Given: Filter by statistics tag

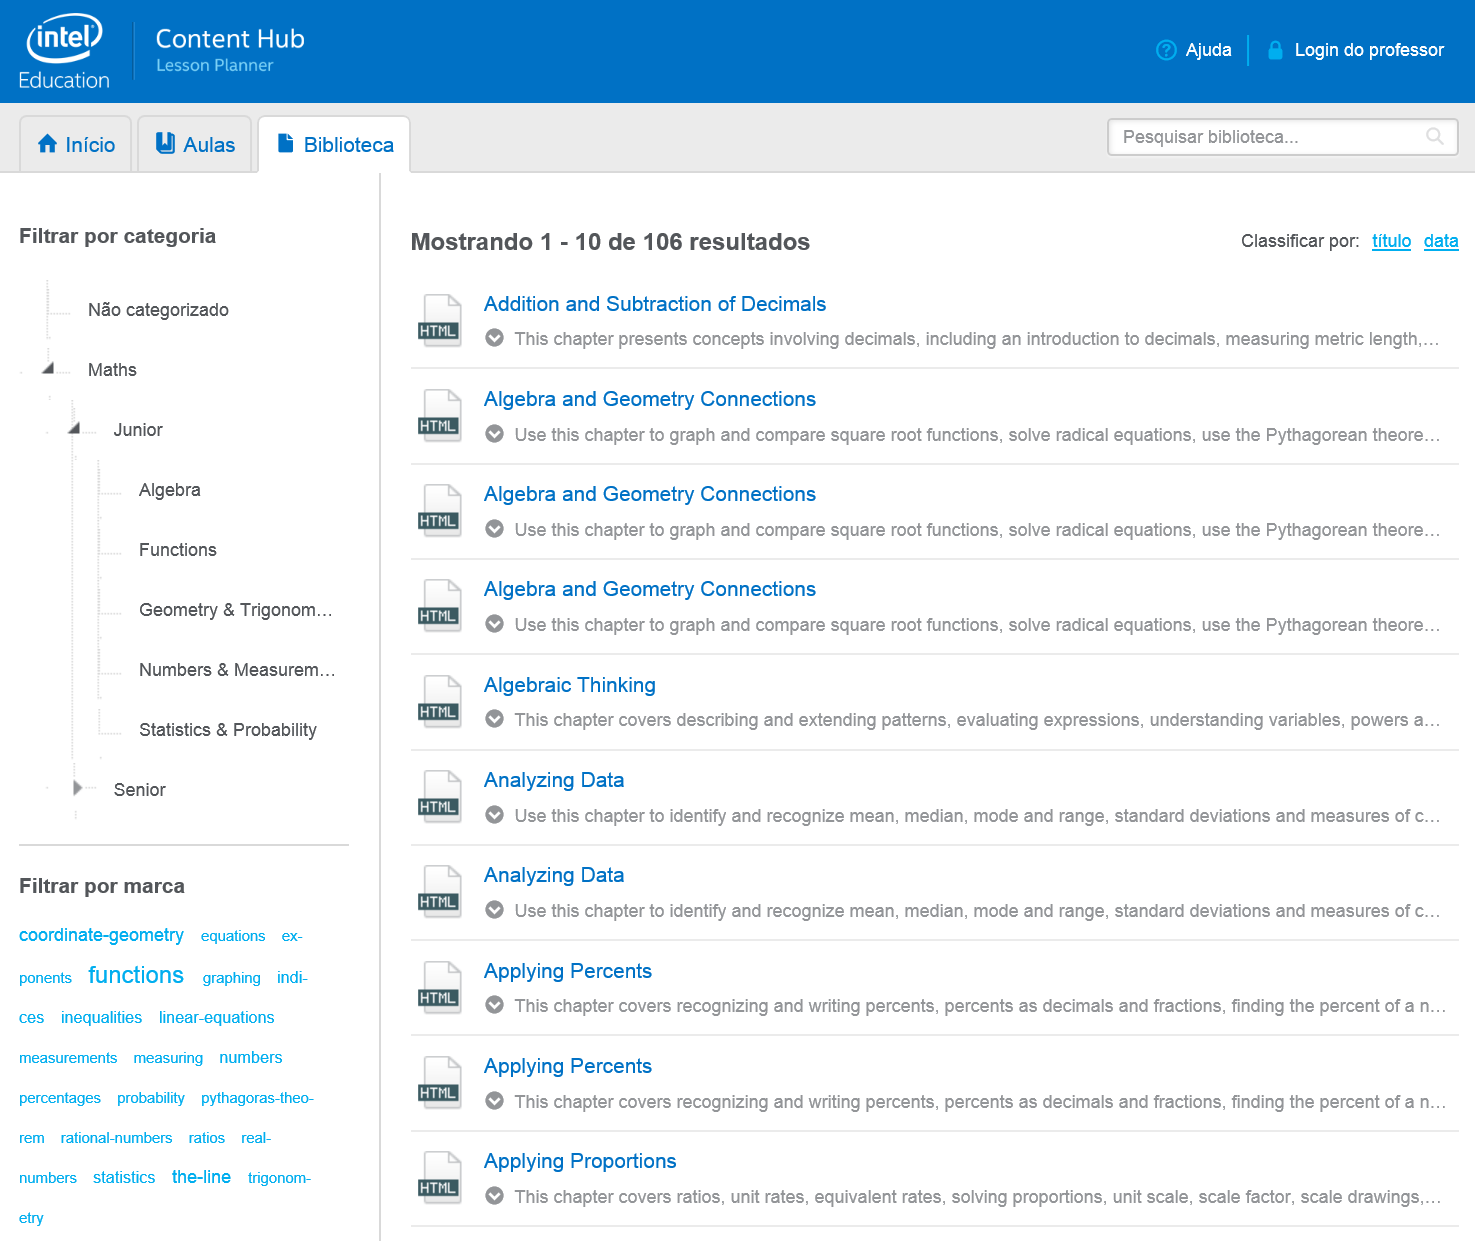Looking at the screenshot, I should click(124, 1177).
